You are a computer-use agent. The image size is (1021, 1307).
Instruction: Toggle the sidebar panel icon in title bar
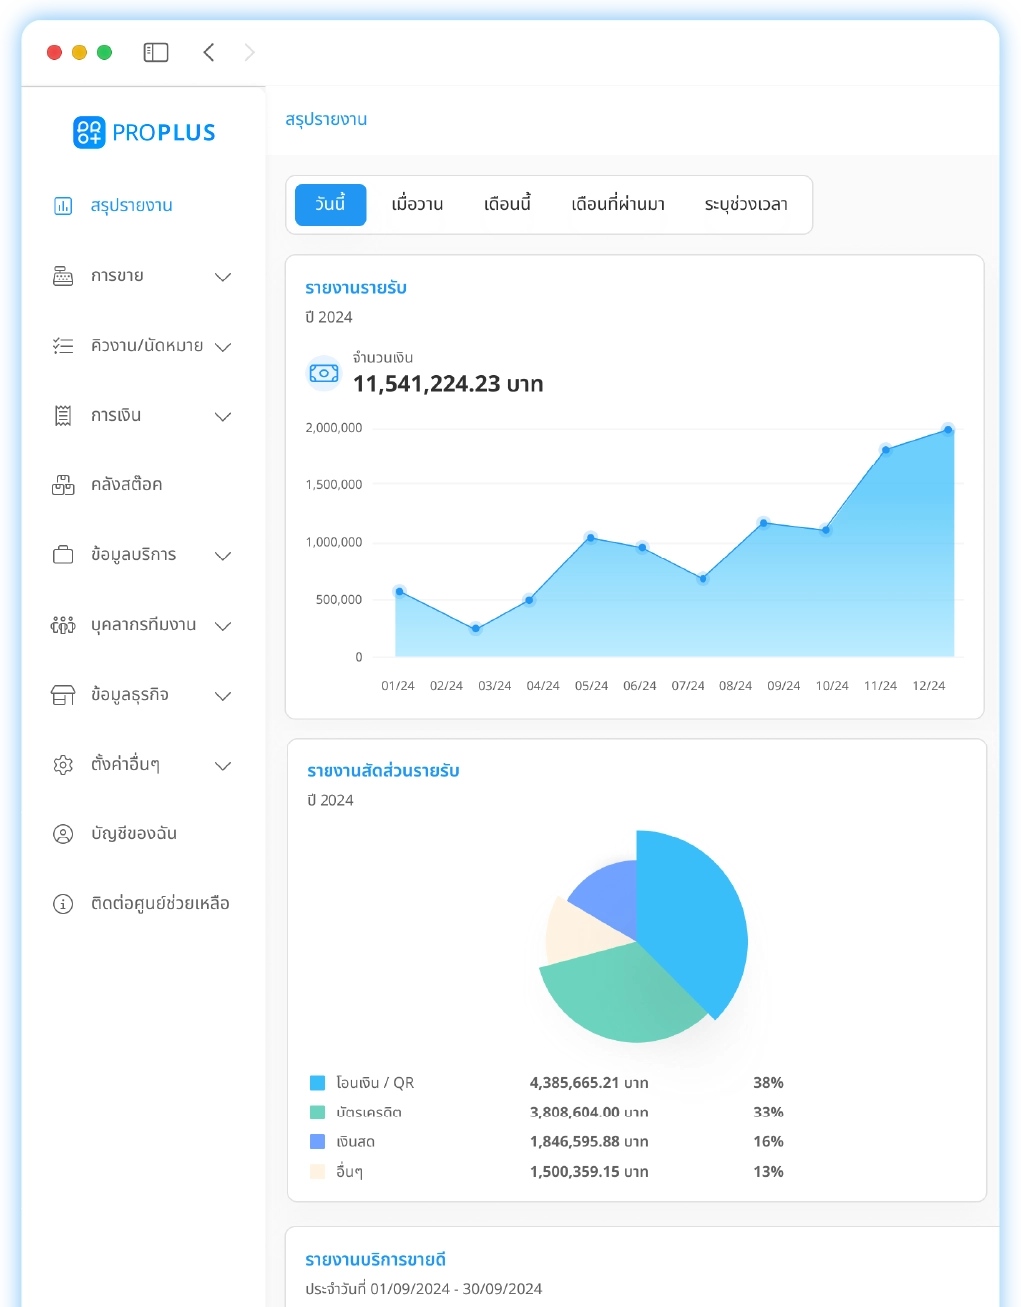[x=156, y=52]
